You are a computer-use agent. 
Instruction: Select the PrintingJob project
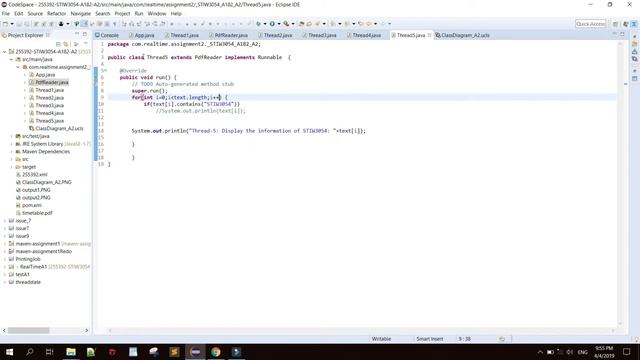pos(28,259)
